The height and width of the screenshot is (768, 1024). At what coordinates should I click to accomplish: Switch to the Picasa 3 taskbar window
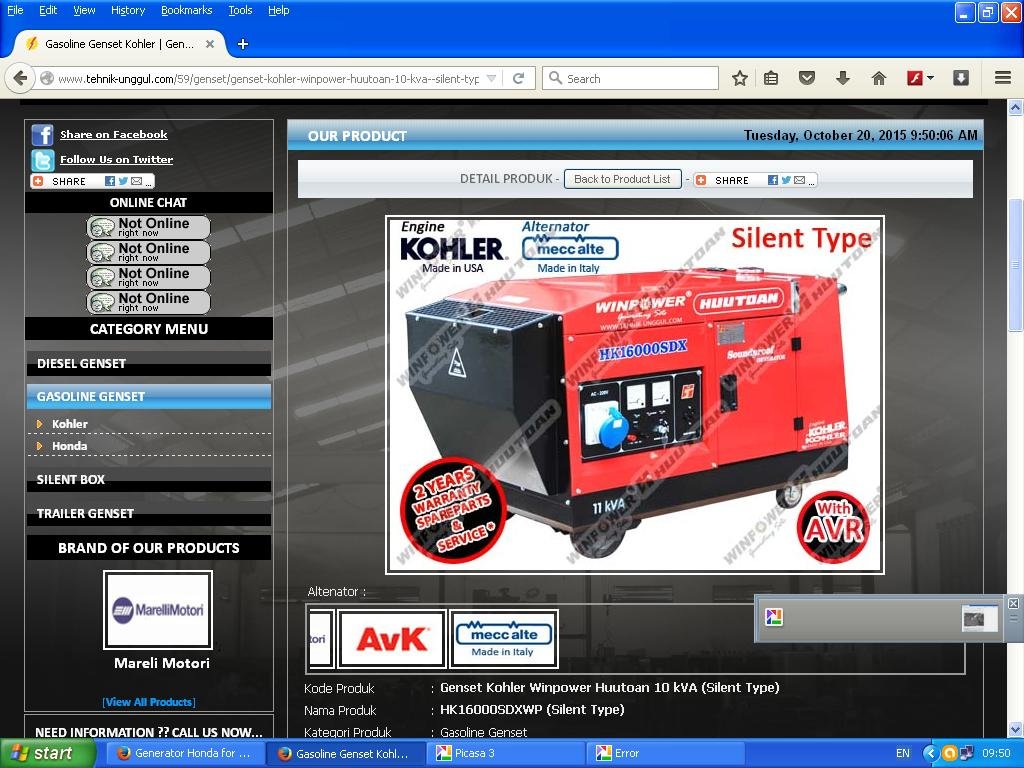[x=506, y=754]
